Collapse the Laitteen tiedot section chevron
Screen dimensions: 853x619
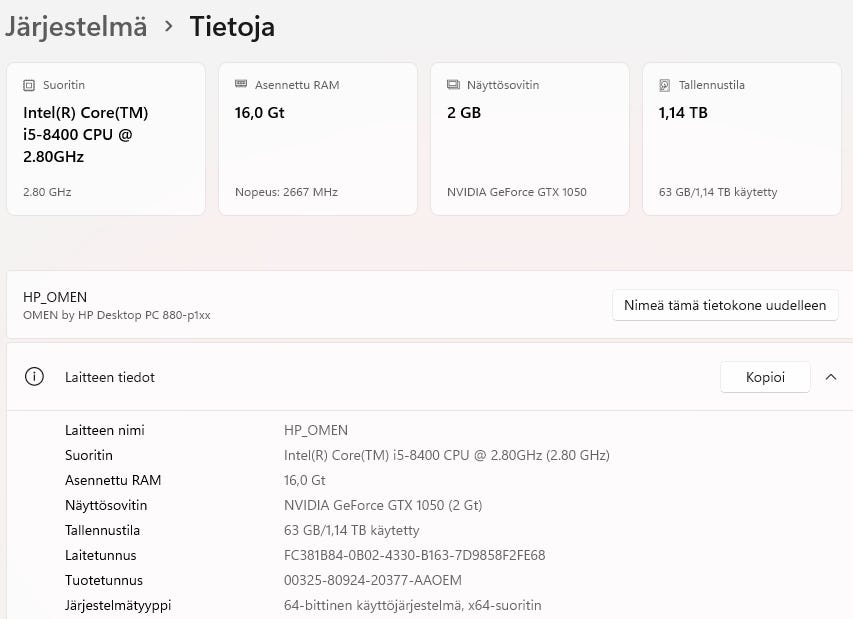pos(831,377)
